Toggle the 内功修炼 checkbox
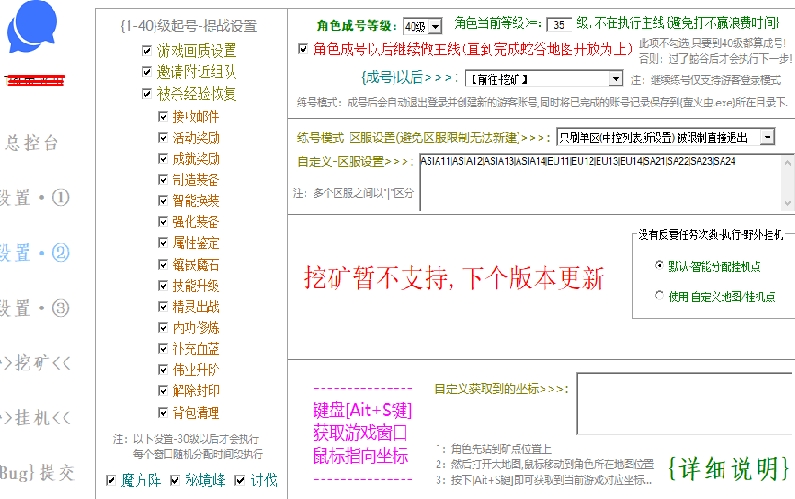Screen dimensions: 795x499 [163, 328]
